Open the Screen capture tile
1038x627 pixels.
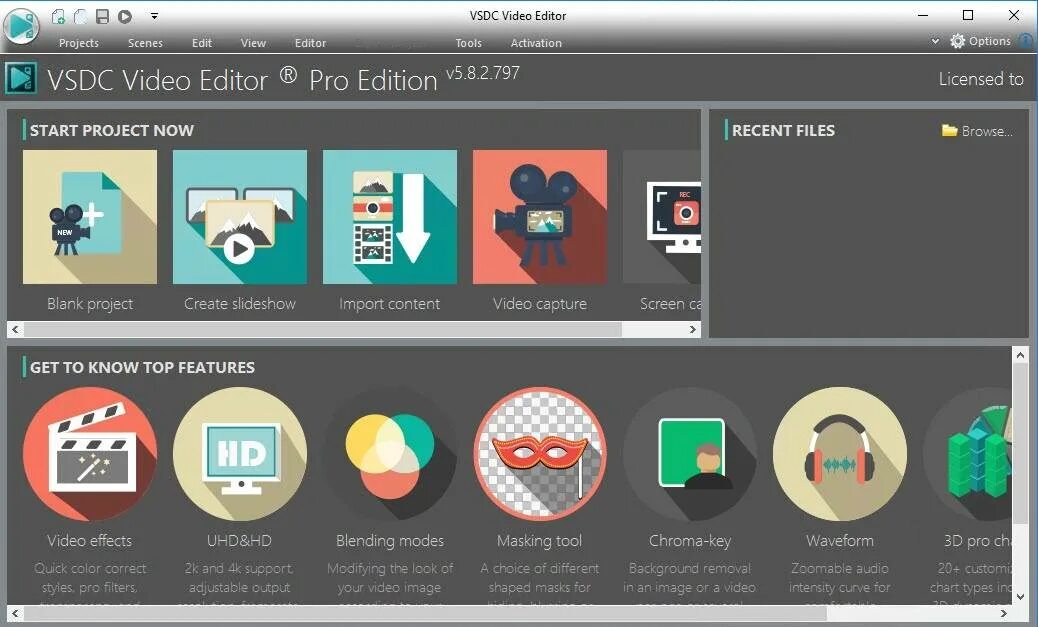tap(662, 217)
